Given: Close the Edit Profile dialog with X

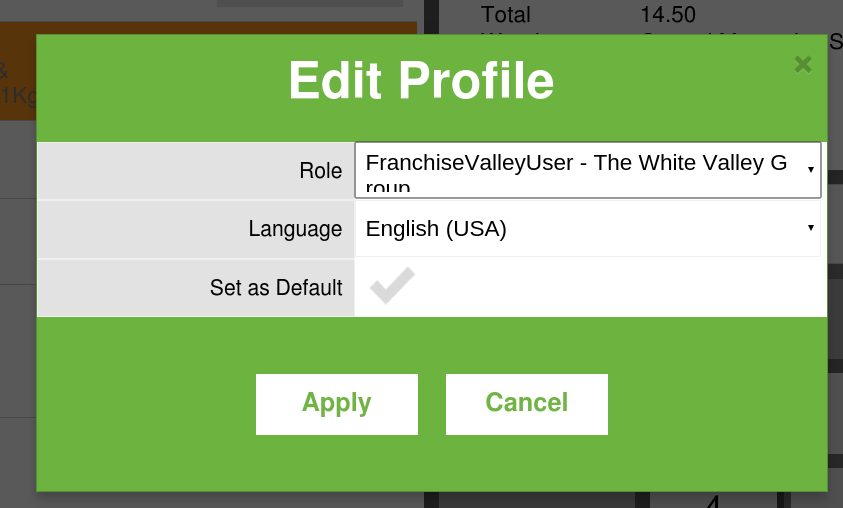Looking at the screenshot, I should pyautogui.click(x=802, y=65).
